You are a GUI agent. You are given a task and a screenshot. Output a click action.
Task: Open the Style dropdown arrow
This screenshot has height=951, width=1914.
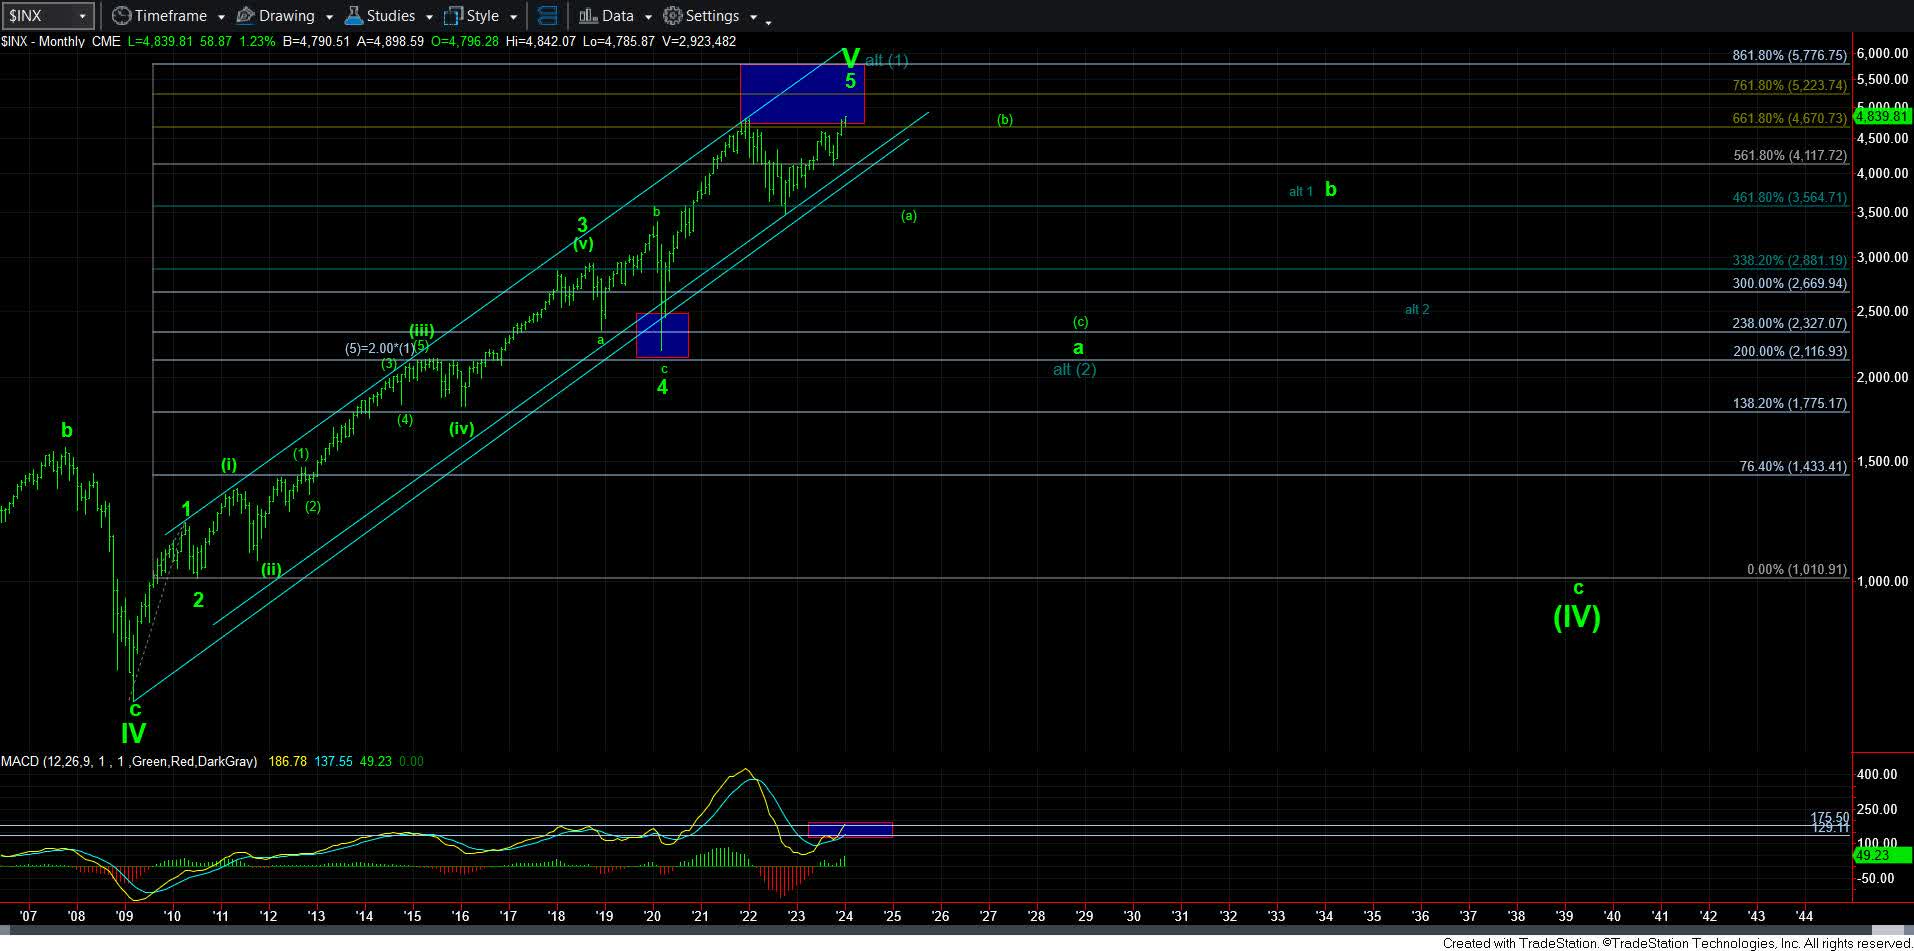(x=513, y=17)
